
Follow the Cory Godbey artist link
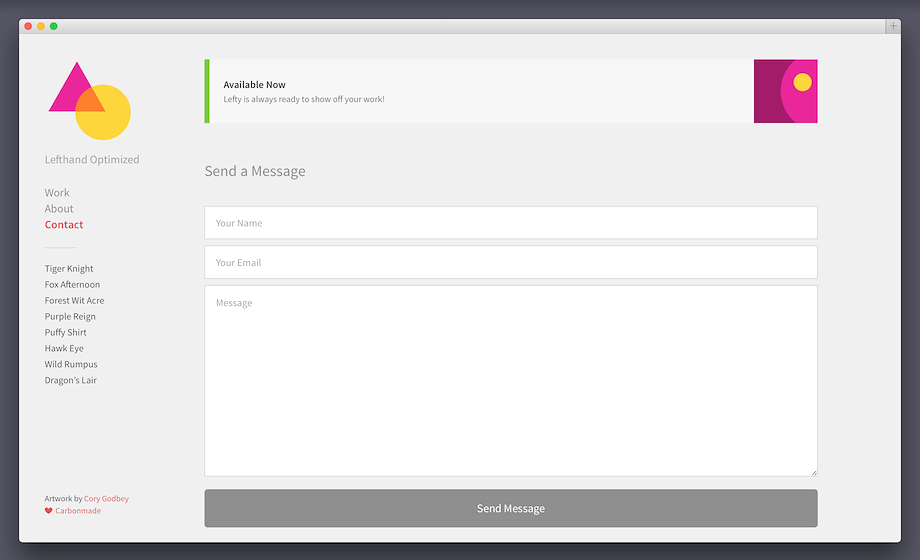coord(106,499)
